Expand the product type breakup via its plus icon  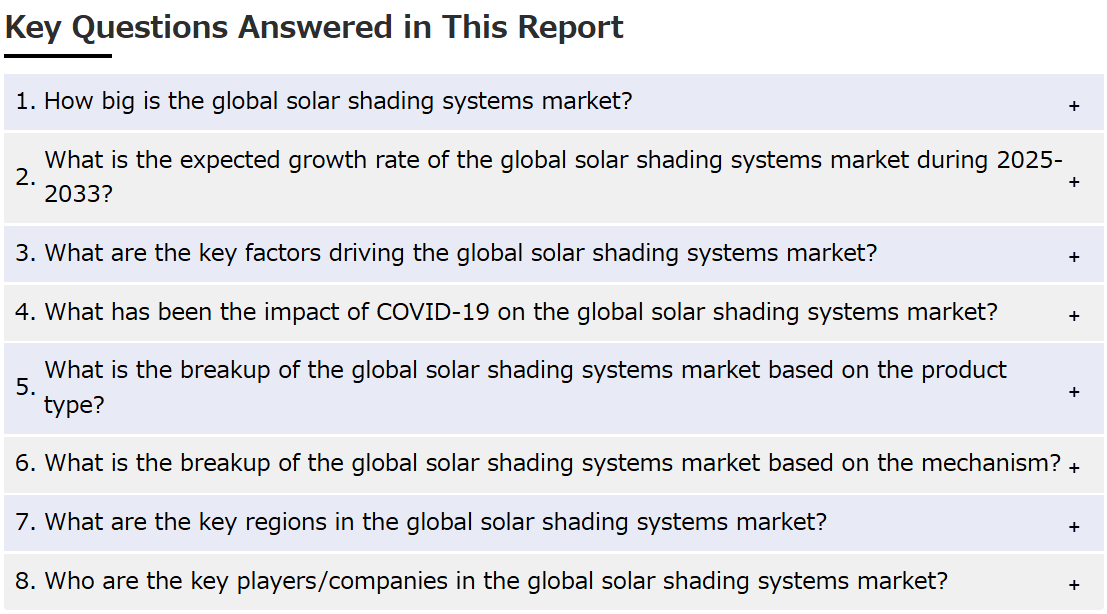coord(1074,392)
